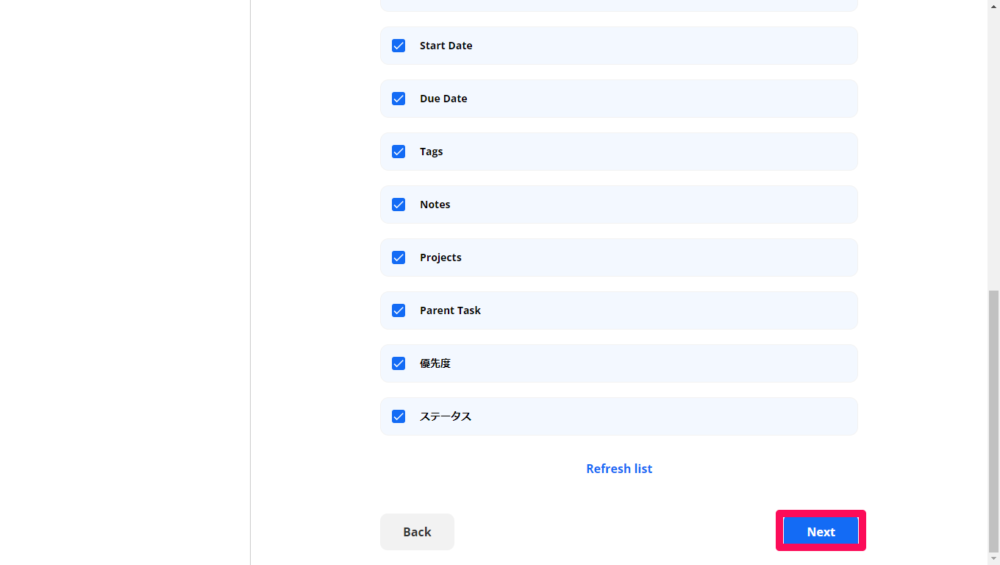Click the scrollbar down arrow
The image size is (1000, 565).
[993, 558]
